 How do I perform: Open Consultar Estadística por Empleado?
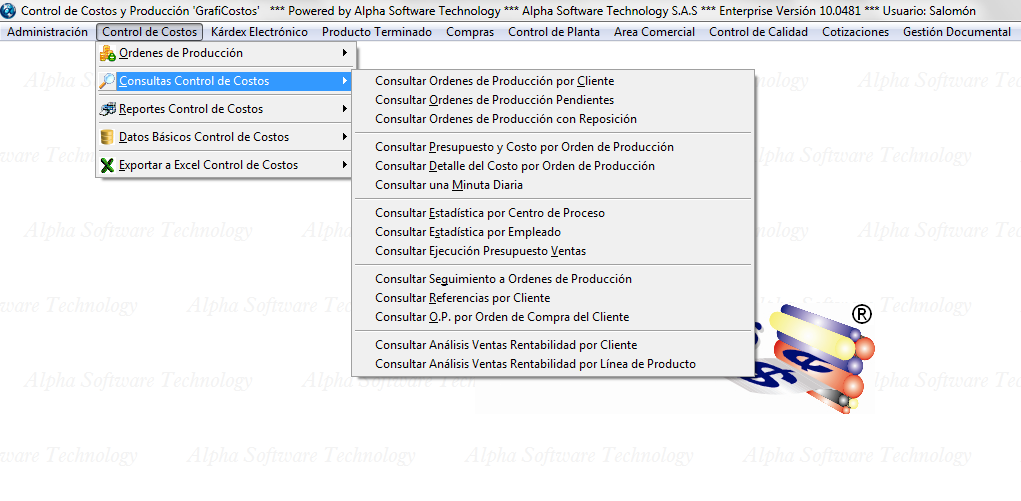(467, 232)
